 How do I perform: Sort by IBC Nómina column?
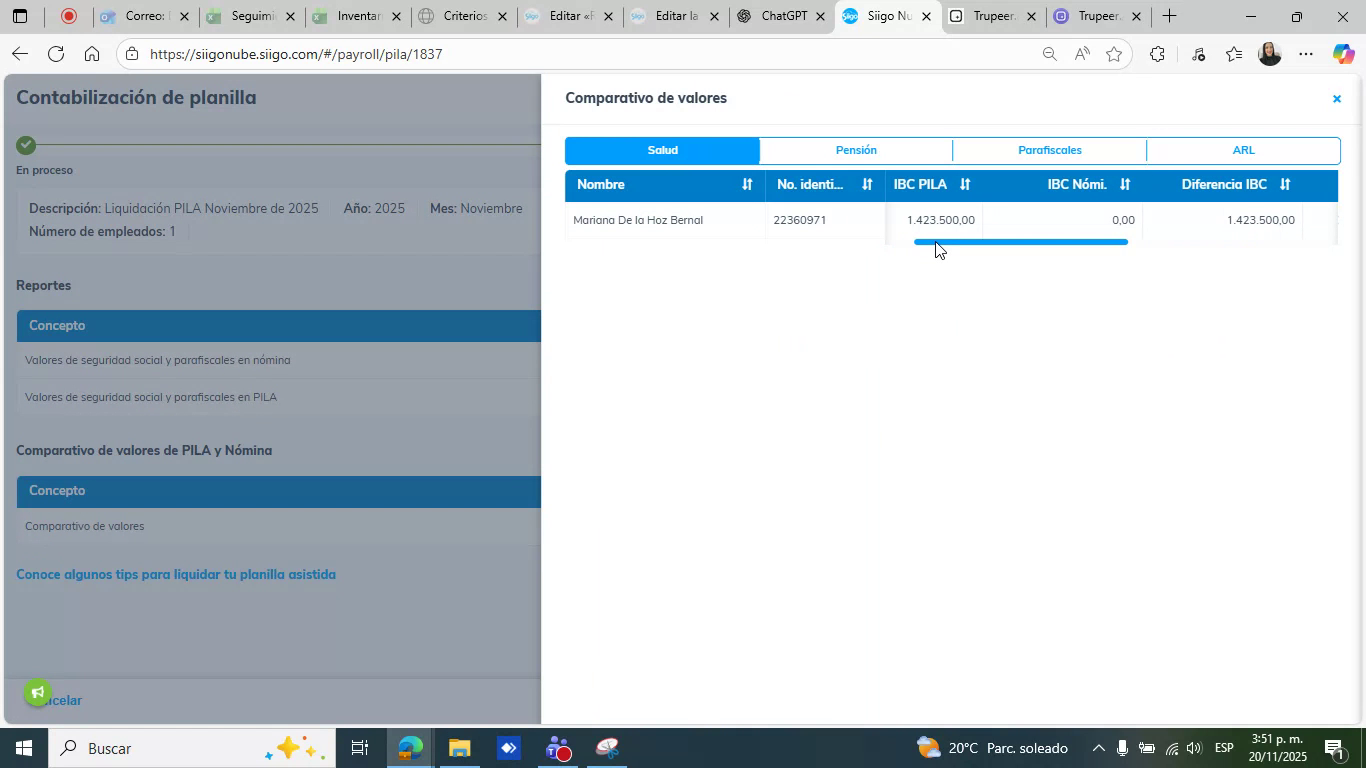tap(1125, 184)
